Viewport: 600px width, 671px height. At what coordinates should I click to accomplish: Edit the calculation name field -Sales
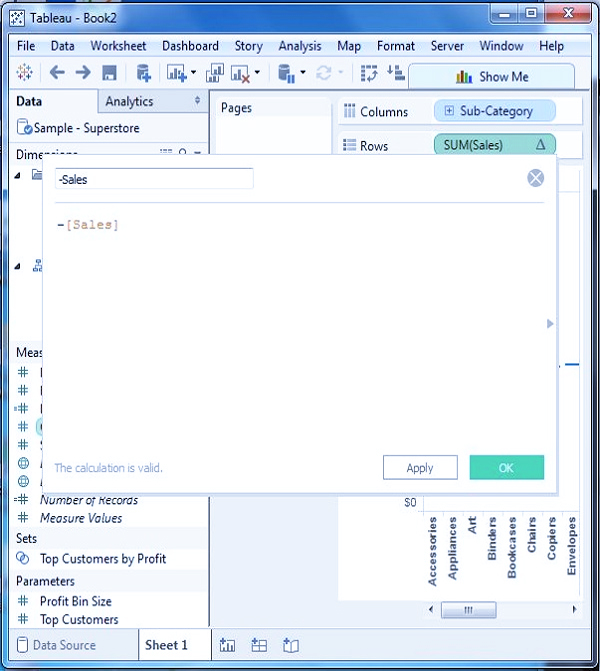154,179
